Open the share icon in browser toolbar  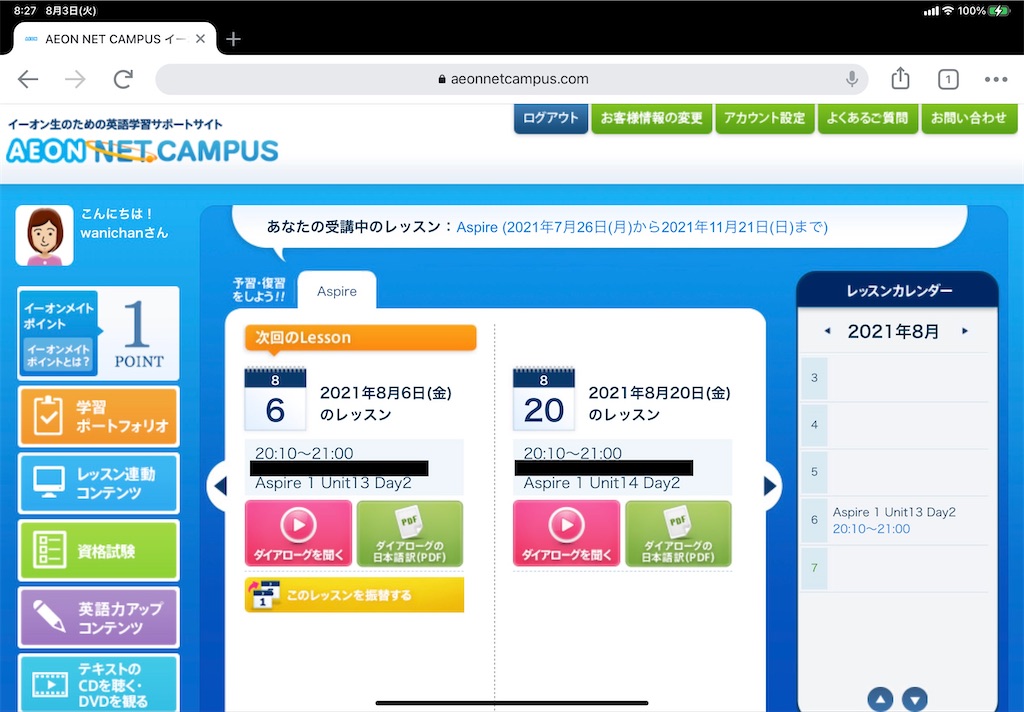(901, 78)
